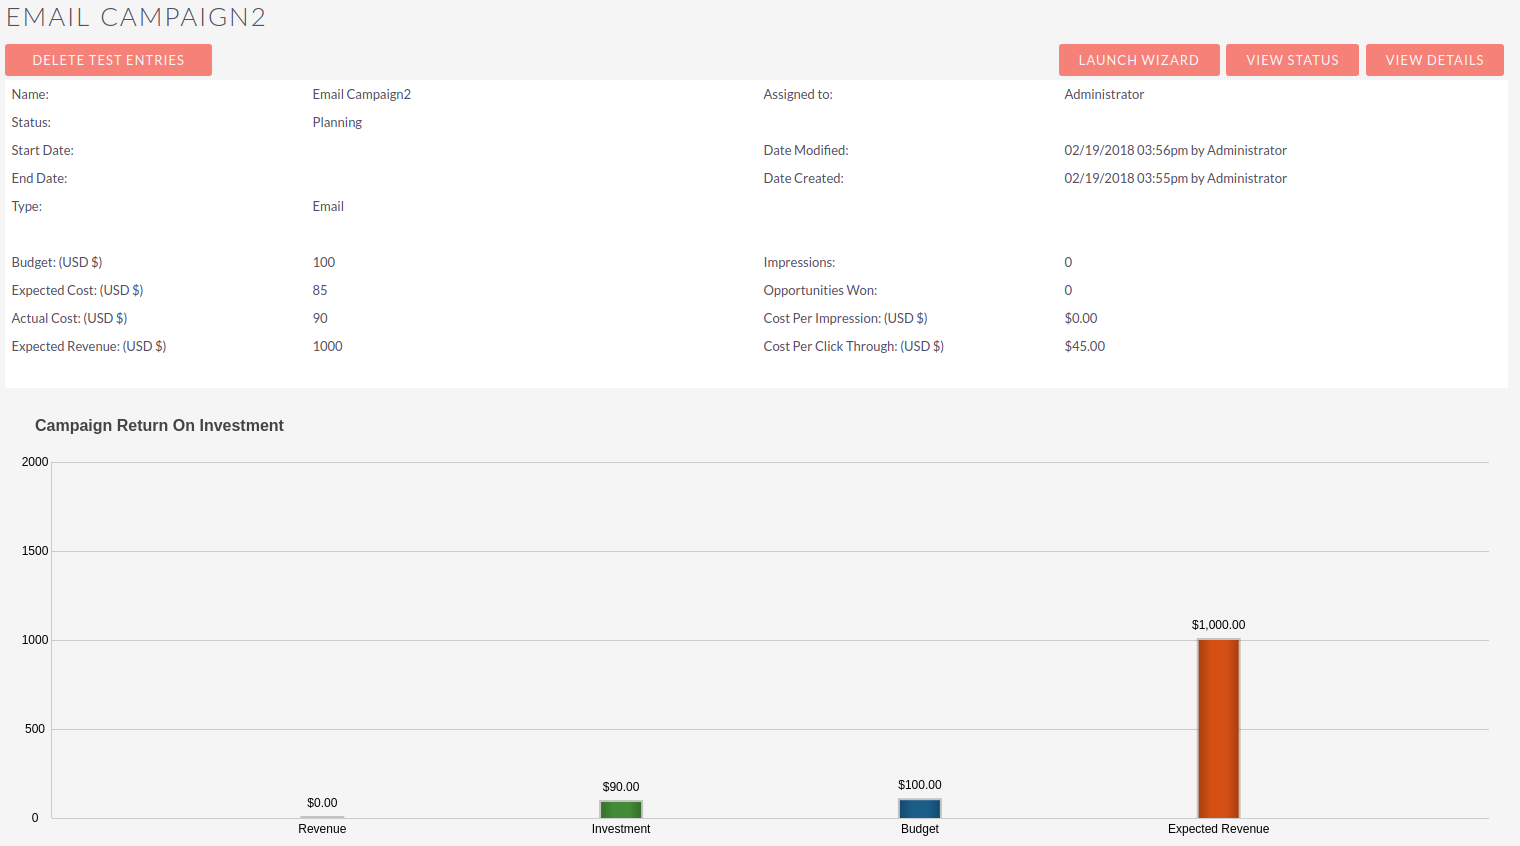
Task: Click the Actual Cost value 90
Action: 320,318
